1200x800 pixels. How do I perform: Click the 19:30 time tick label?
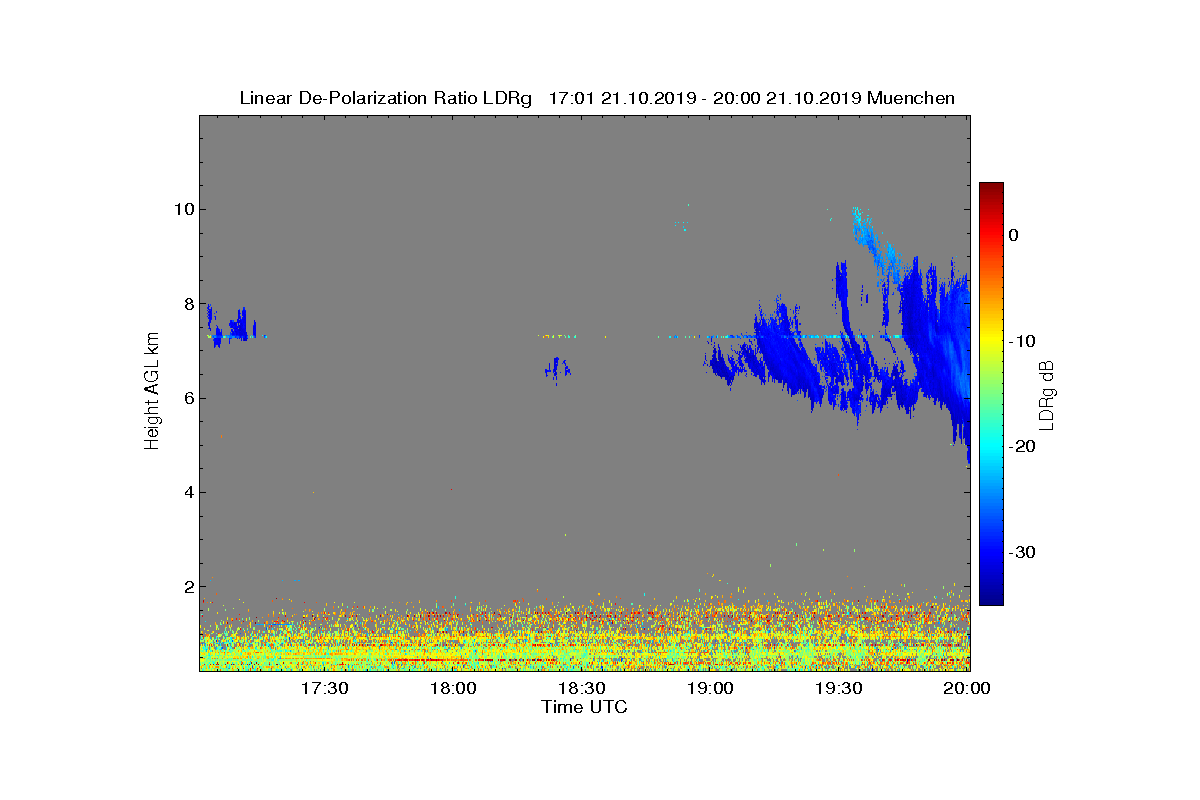click(x=839, y=689)
